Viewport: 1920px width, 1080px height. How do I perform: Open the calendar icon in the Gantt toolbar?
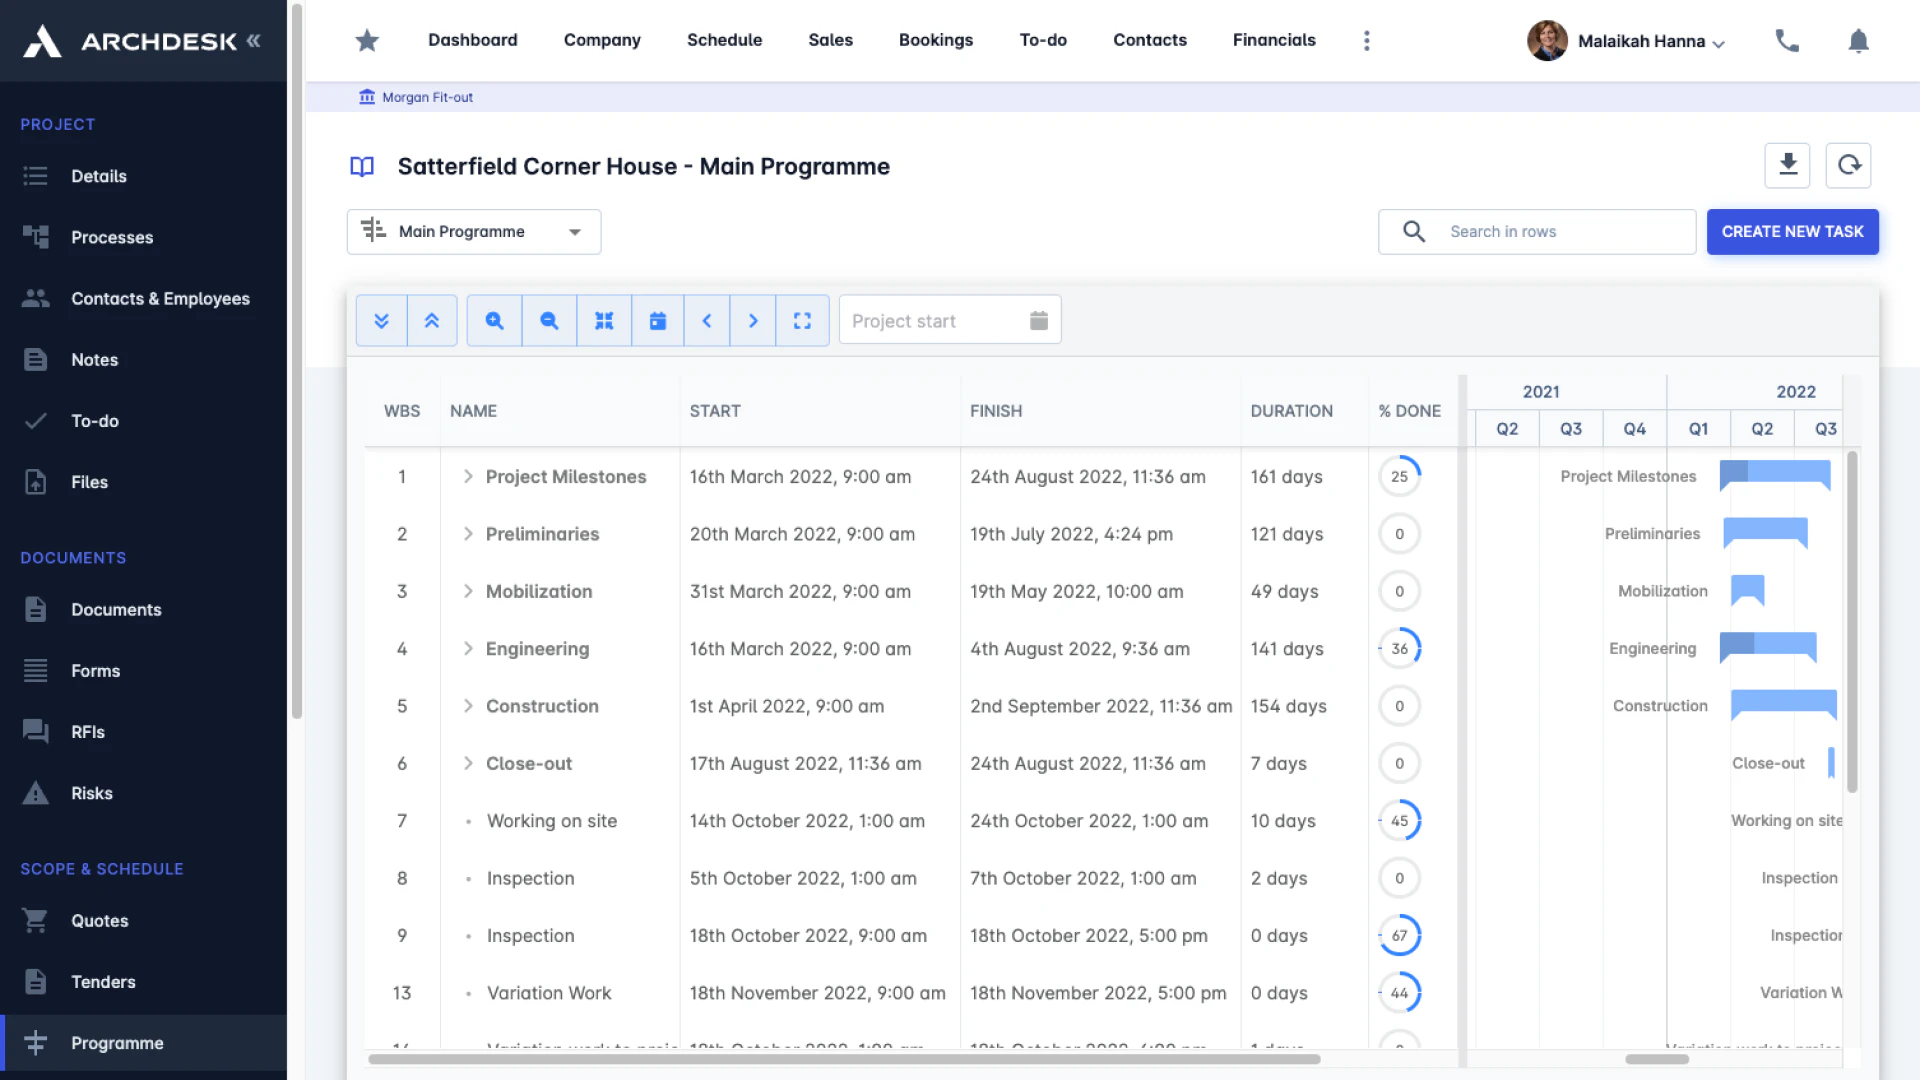click(x=657, y=320)
